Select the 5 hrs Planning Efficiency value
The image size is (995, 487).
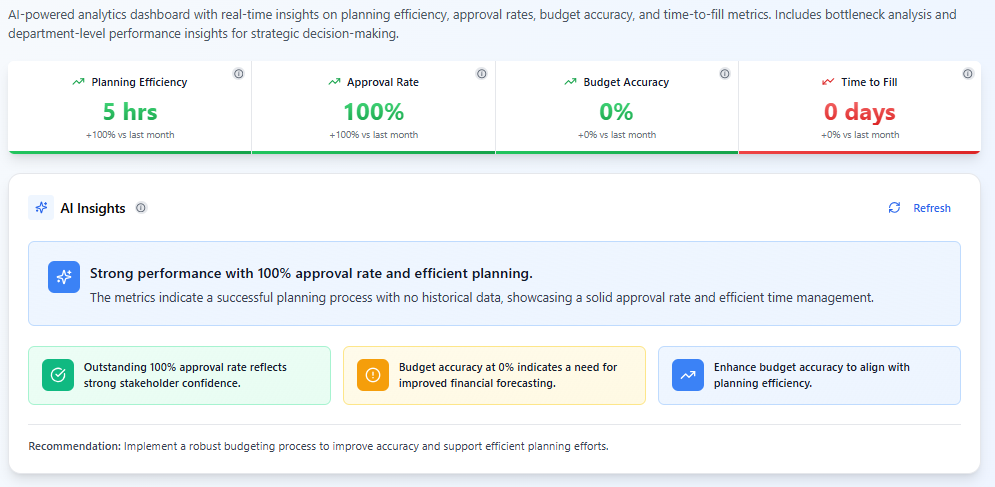[130, 112]
